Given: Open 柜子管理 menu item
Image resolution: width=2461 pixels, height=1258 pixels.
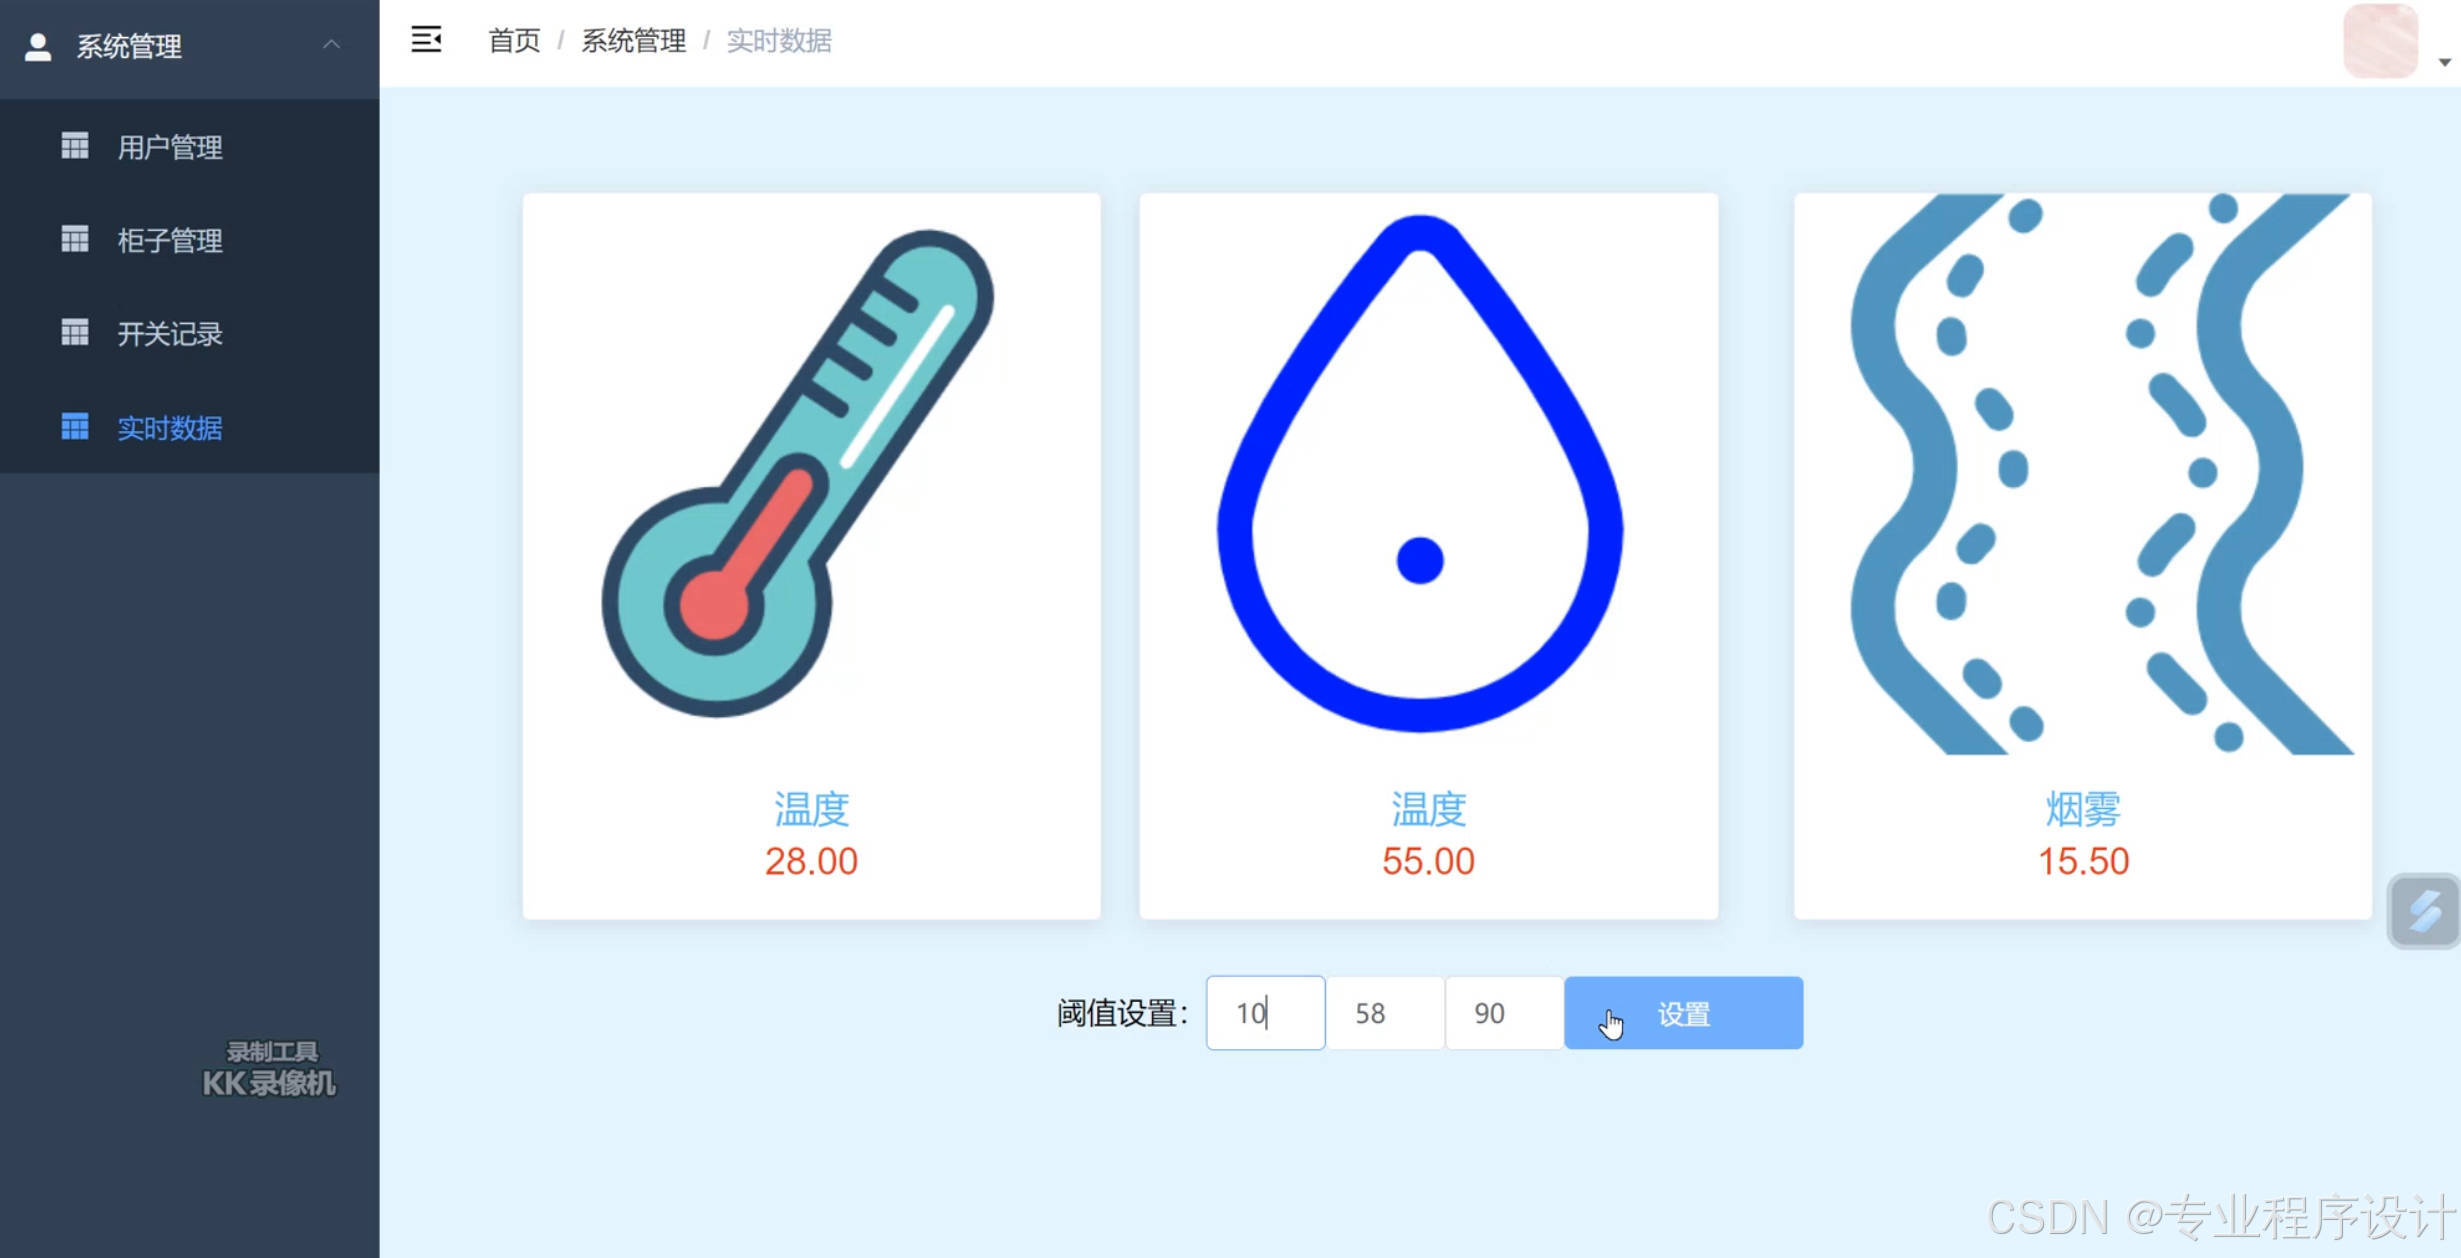Looking at the screenshot, I should click(x=169, y=240).
